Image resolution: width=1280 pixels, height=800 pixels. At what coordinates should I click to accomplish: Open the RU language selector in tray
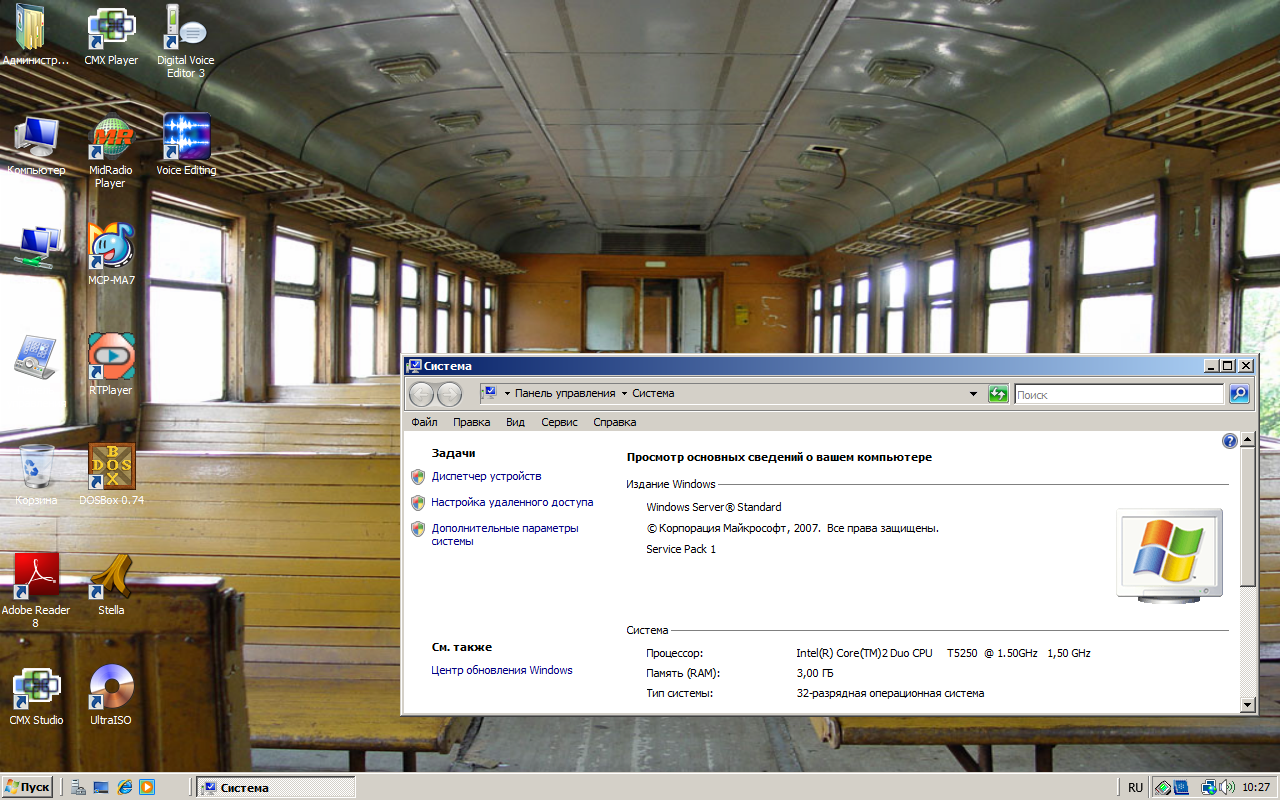tap(1135, 788)
